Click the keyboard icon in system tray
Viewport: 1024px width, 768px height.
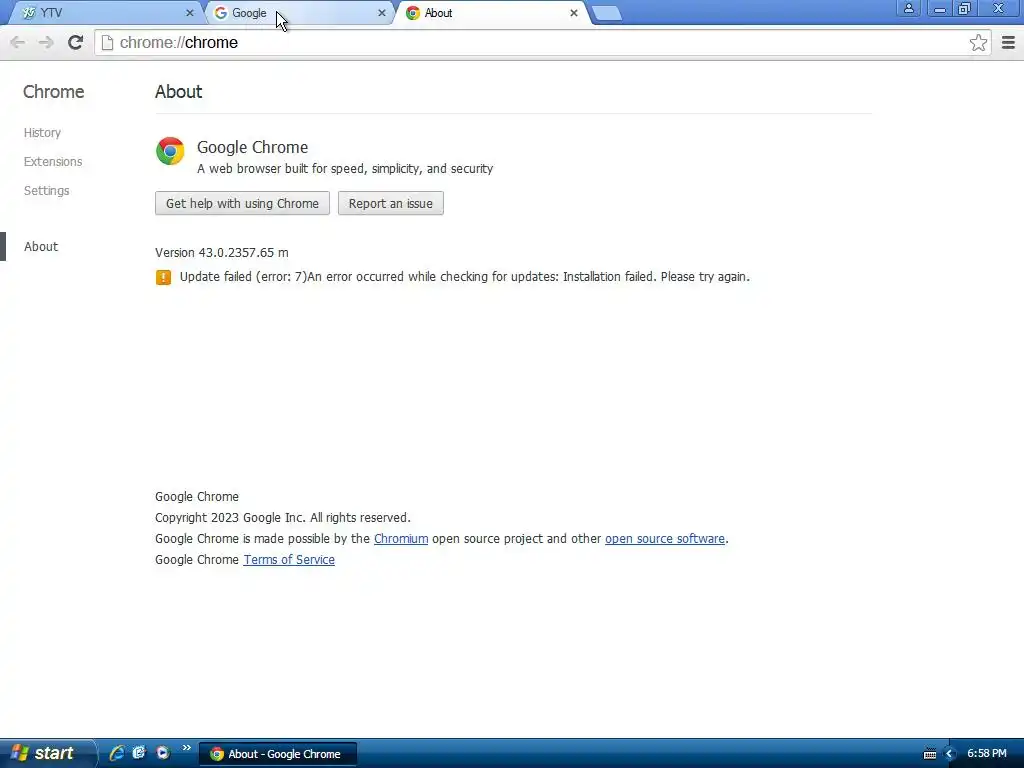click(x=930, y=754)
